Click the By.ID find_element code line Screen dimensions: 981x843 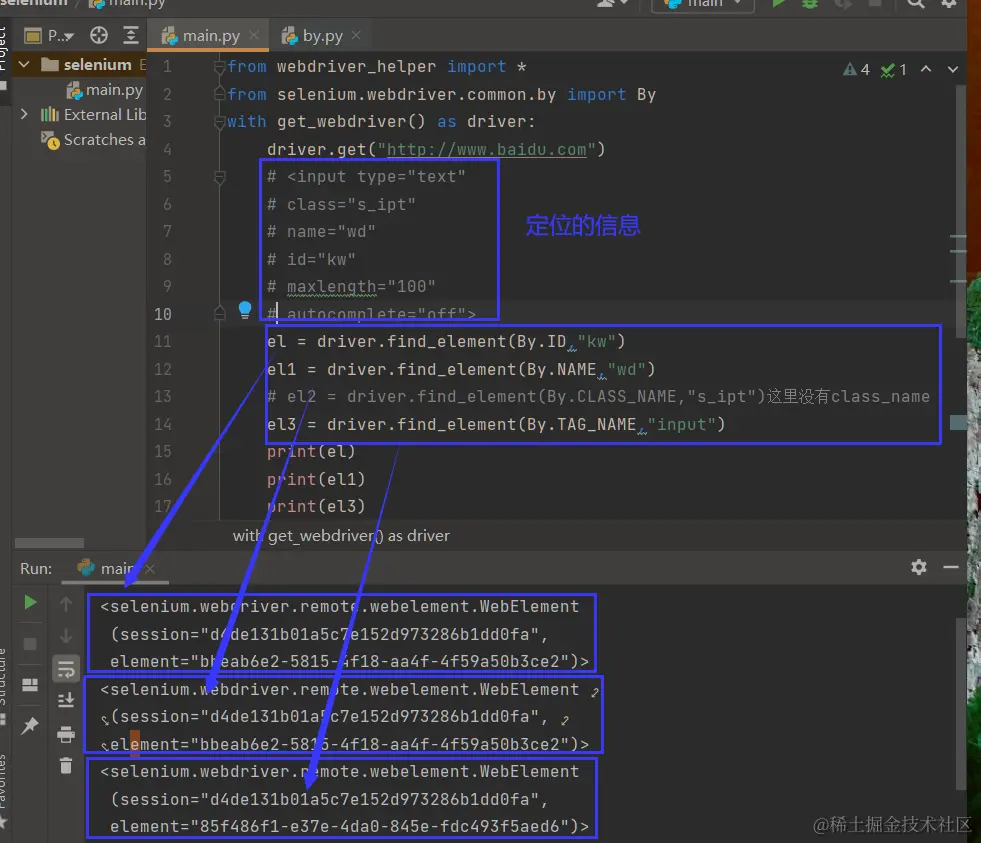446,342
